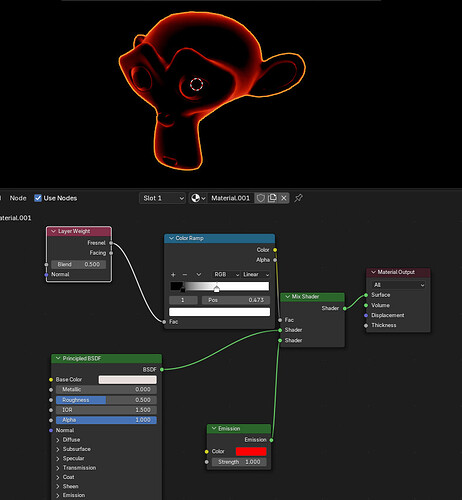Click the Material Output Volume socket
This screenshot has height=500, width=462.
366,305
